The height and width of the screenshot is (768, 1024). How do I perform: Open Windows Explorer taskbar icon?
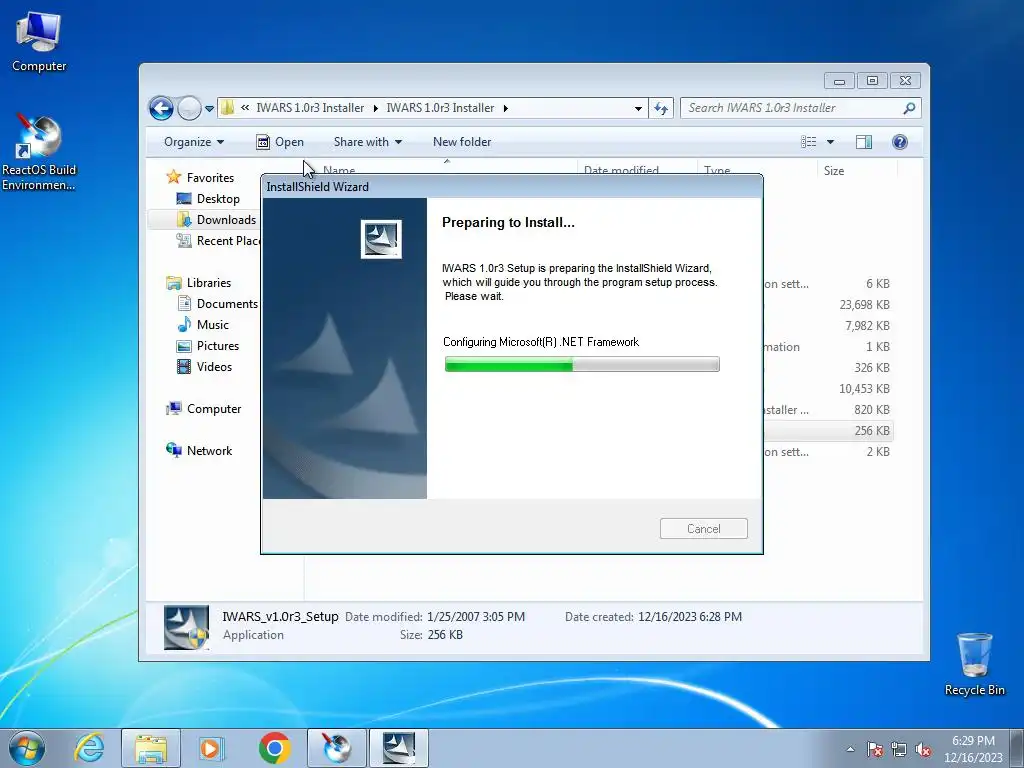click(x=150, y=748)
